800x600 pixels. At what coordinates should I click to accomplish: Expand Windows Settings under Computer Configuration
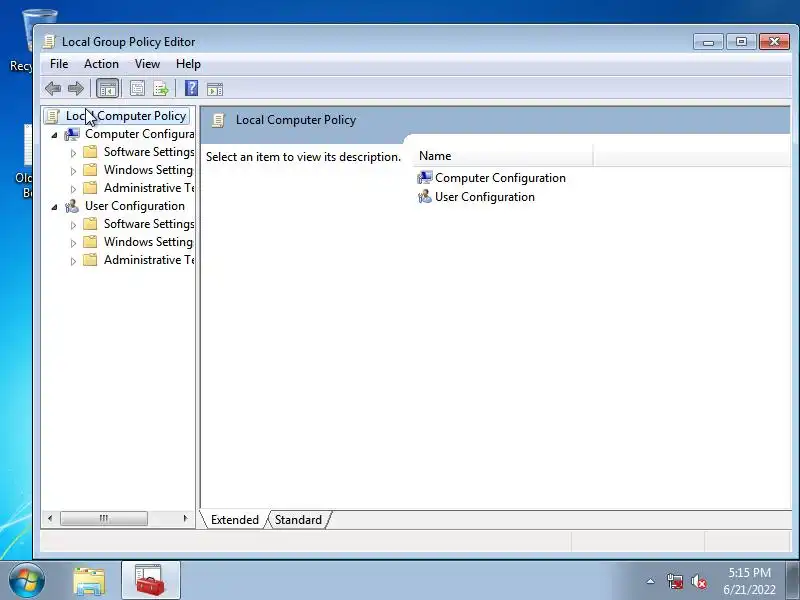(73, 171)
